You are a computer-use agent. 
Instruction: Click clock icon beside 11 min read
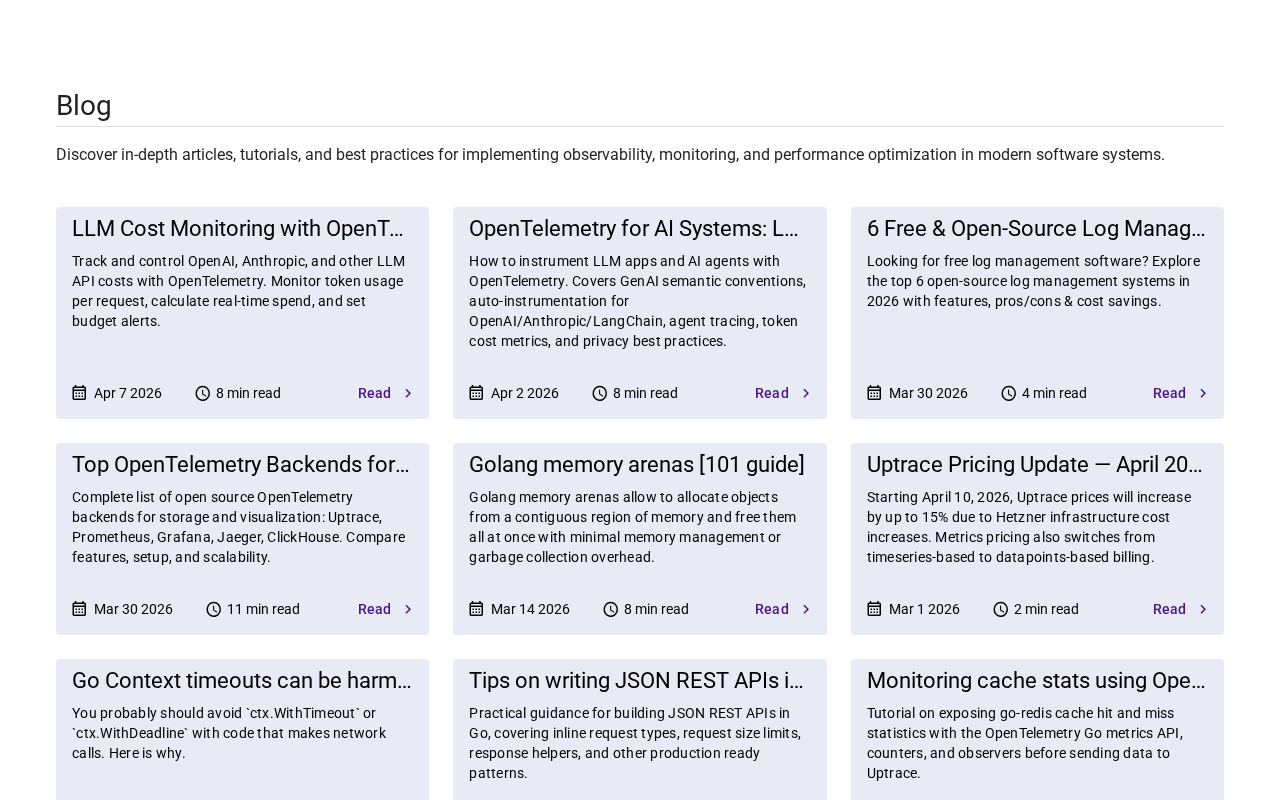(x=214, y=609)
